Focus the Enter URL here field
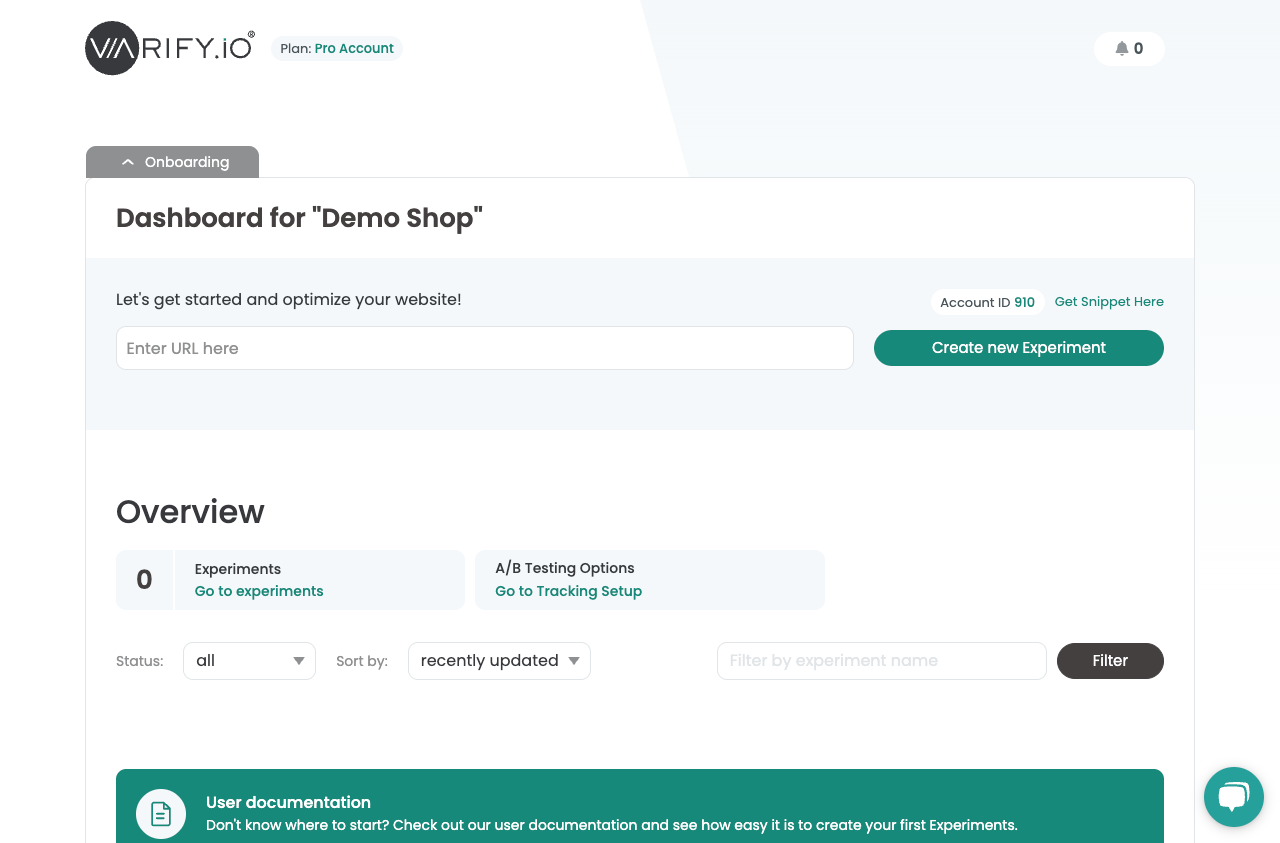Screen dimensions: 1280x843 [485, 348]
